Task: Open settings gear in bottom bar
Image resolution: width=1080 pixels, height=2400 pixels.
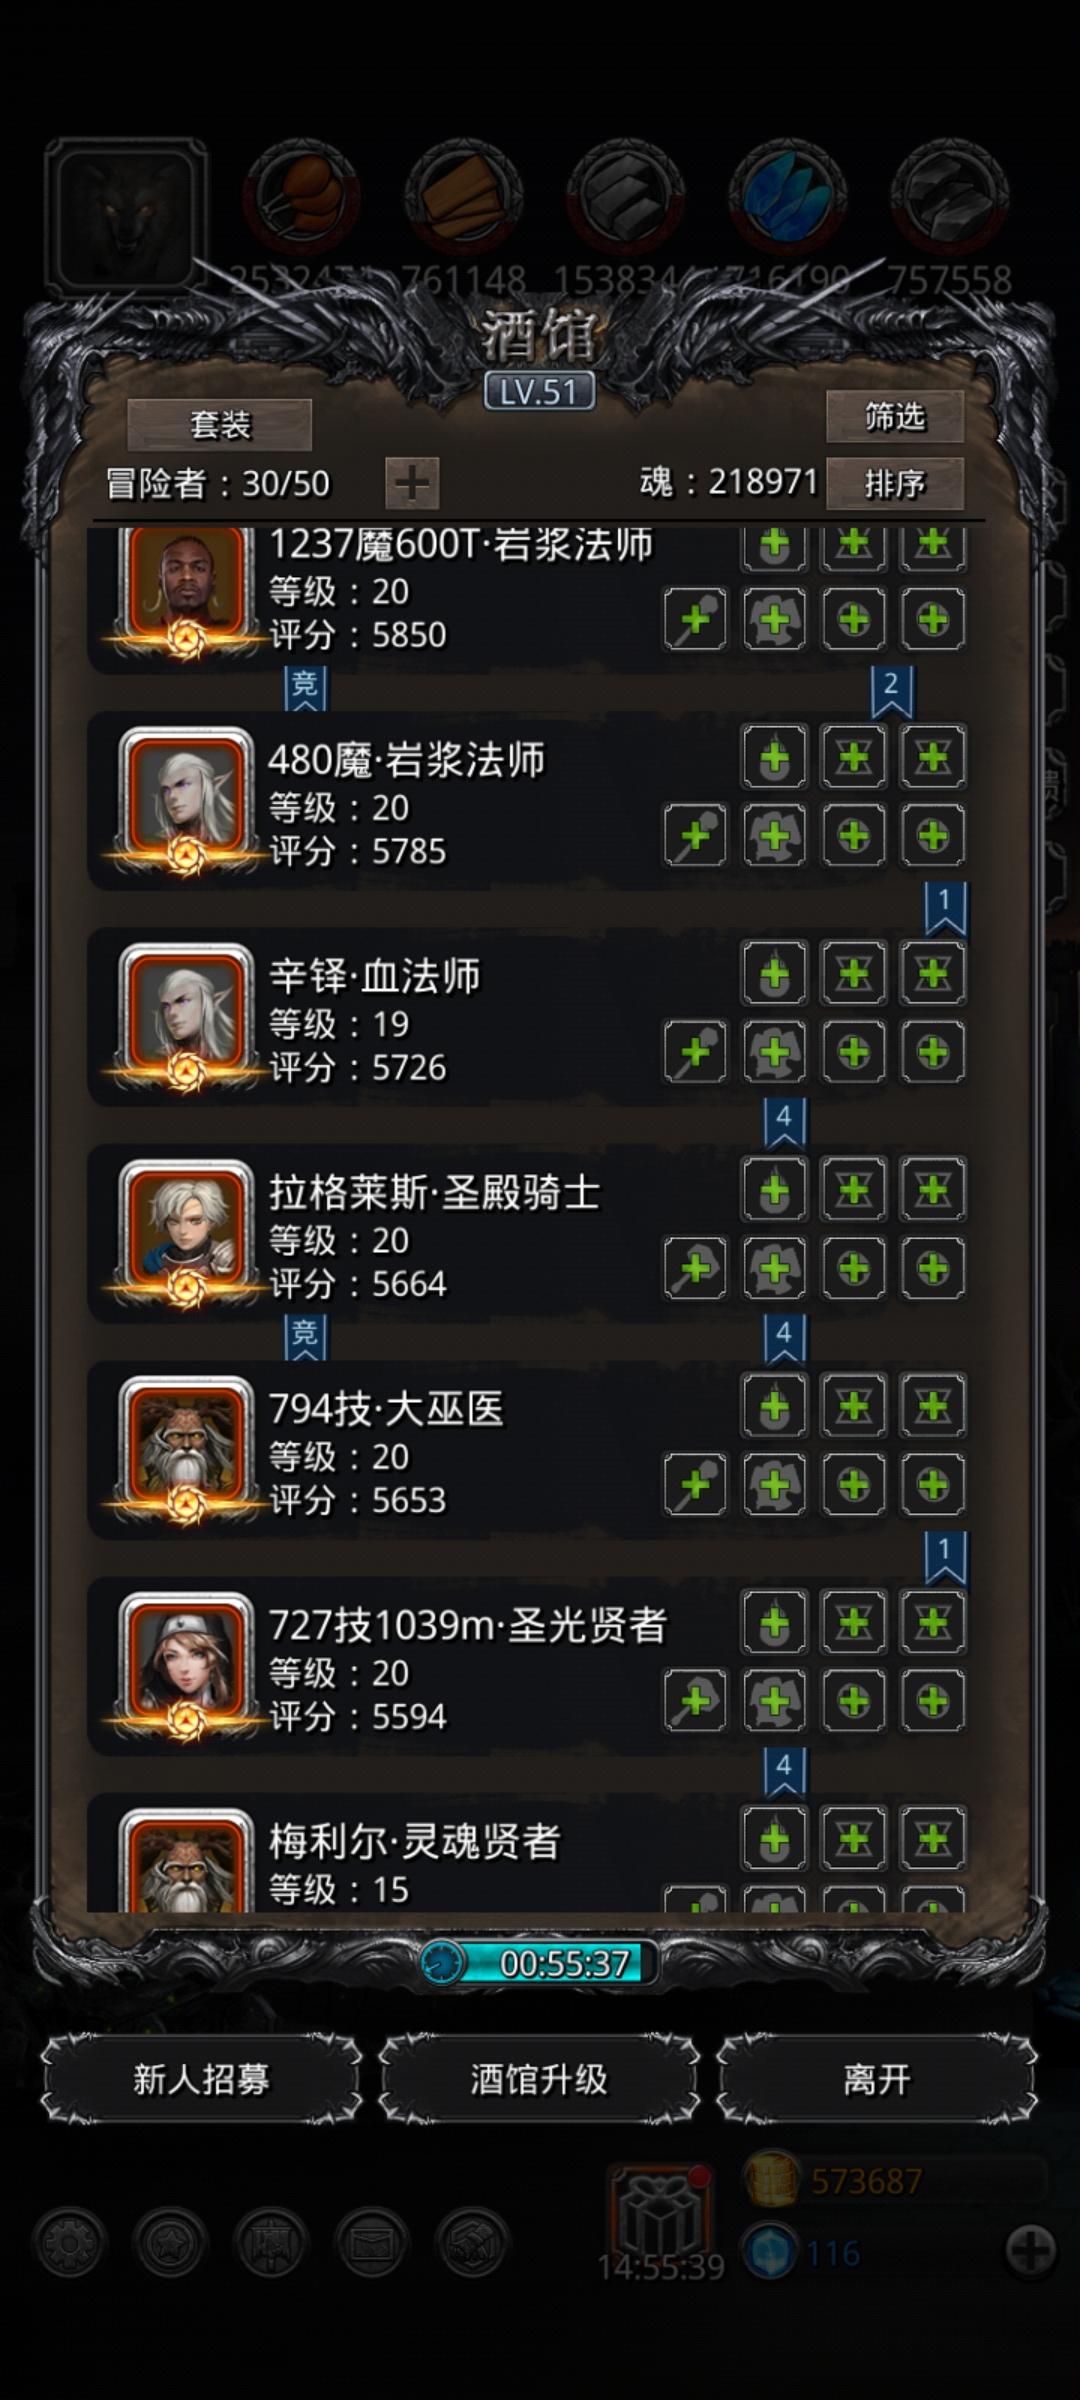Action: [x=69, y=2243]
